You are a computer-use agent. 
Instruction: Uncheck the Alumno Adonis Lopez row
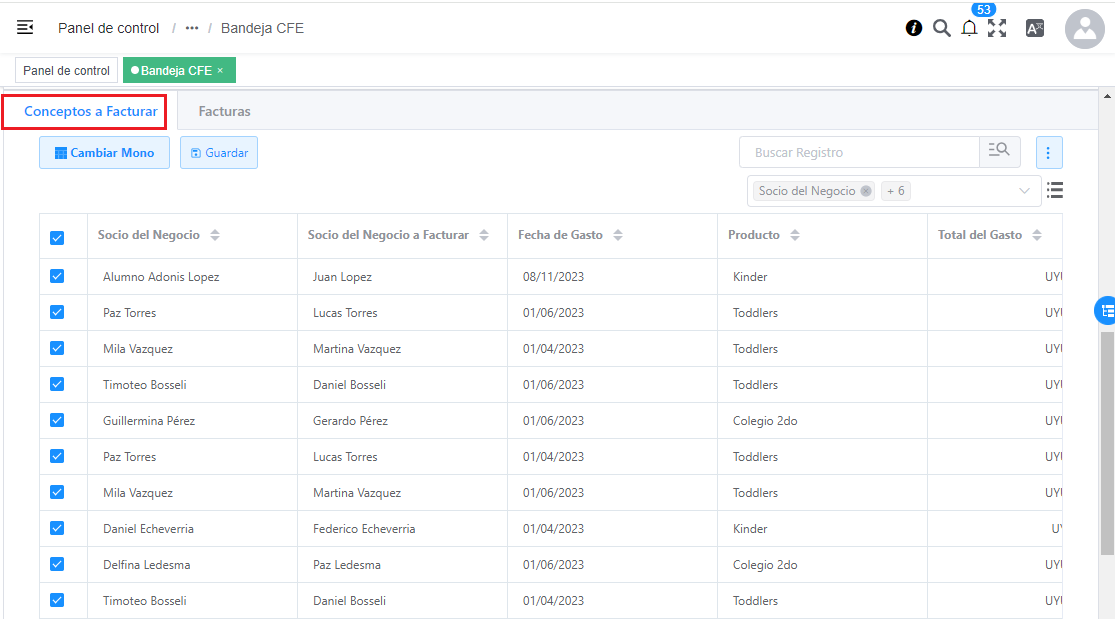(57, 277)
